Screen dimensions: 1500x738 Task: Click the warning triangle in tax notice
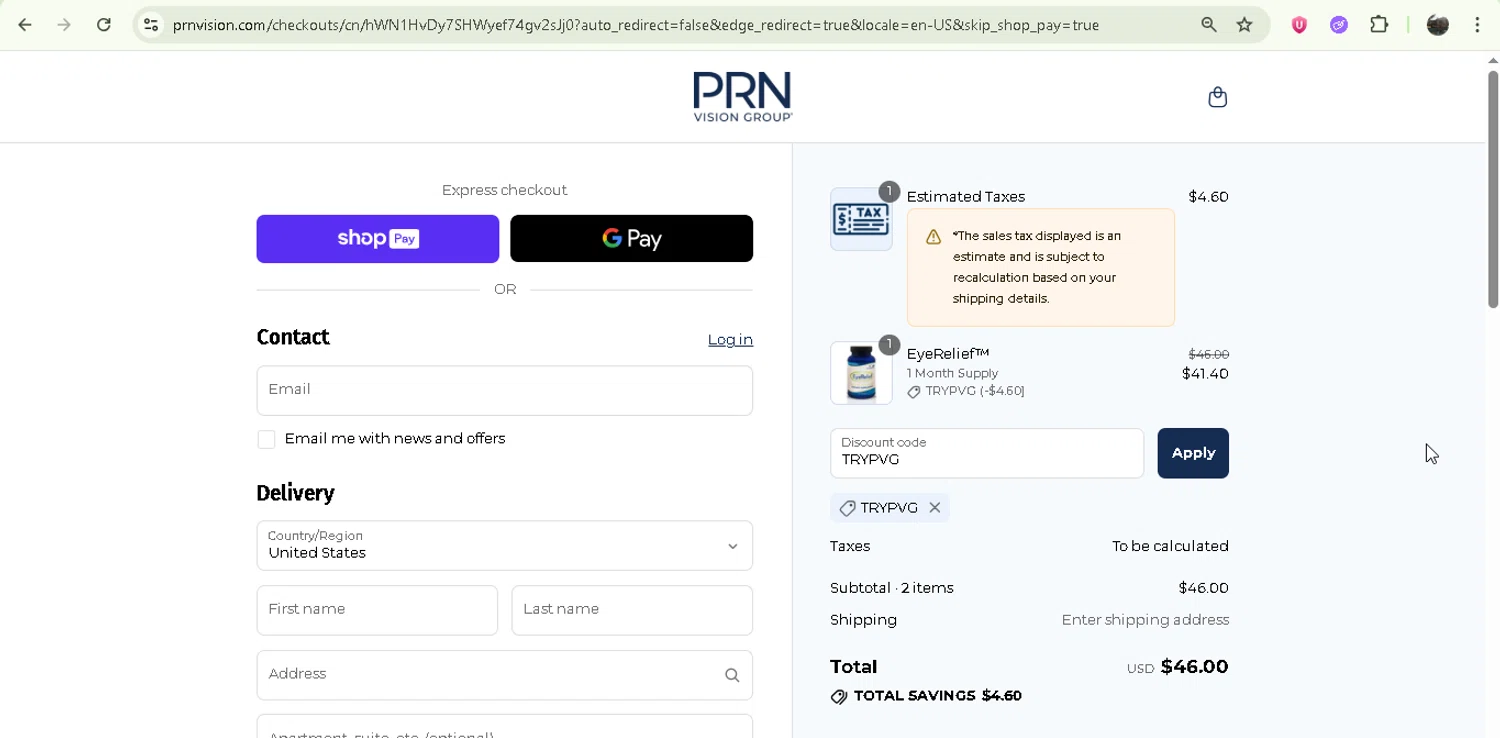click(933, 237)
